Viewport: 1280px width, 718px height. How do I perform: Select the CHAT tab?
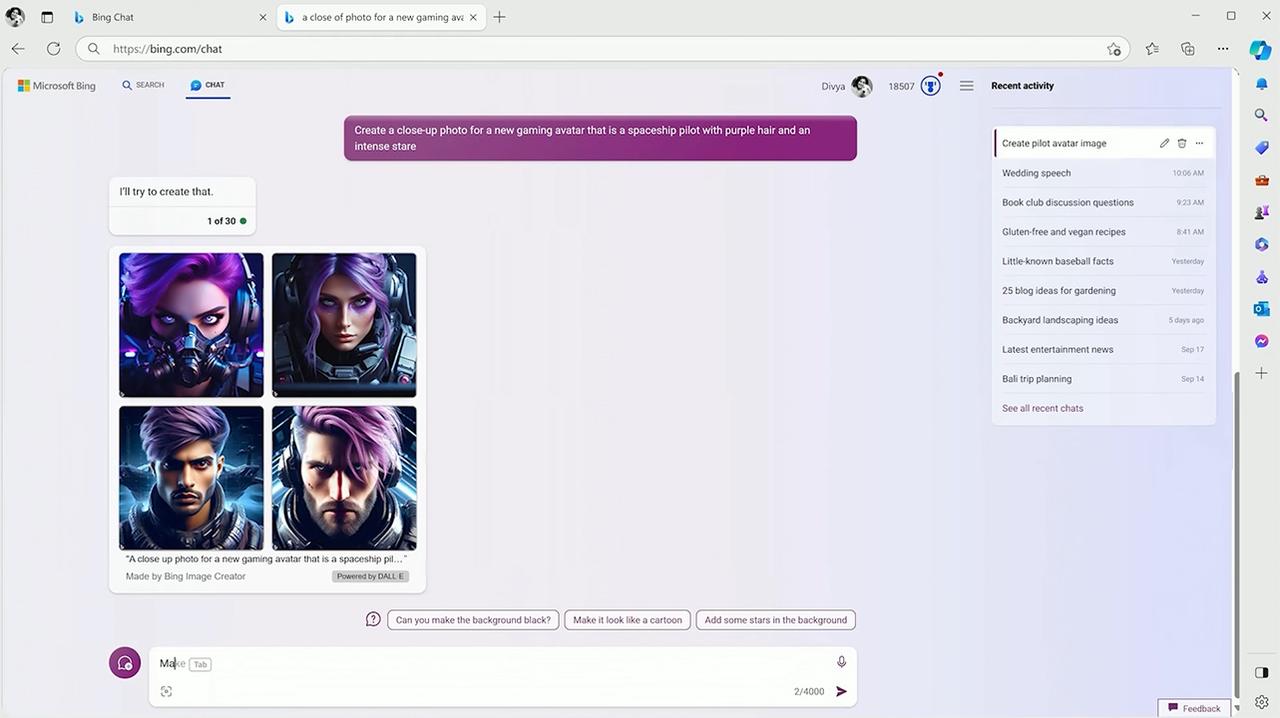(208, 85)
